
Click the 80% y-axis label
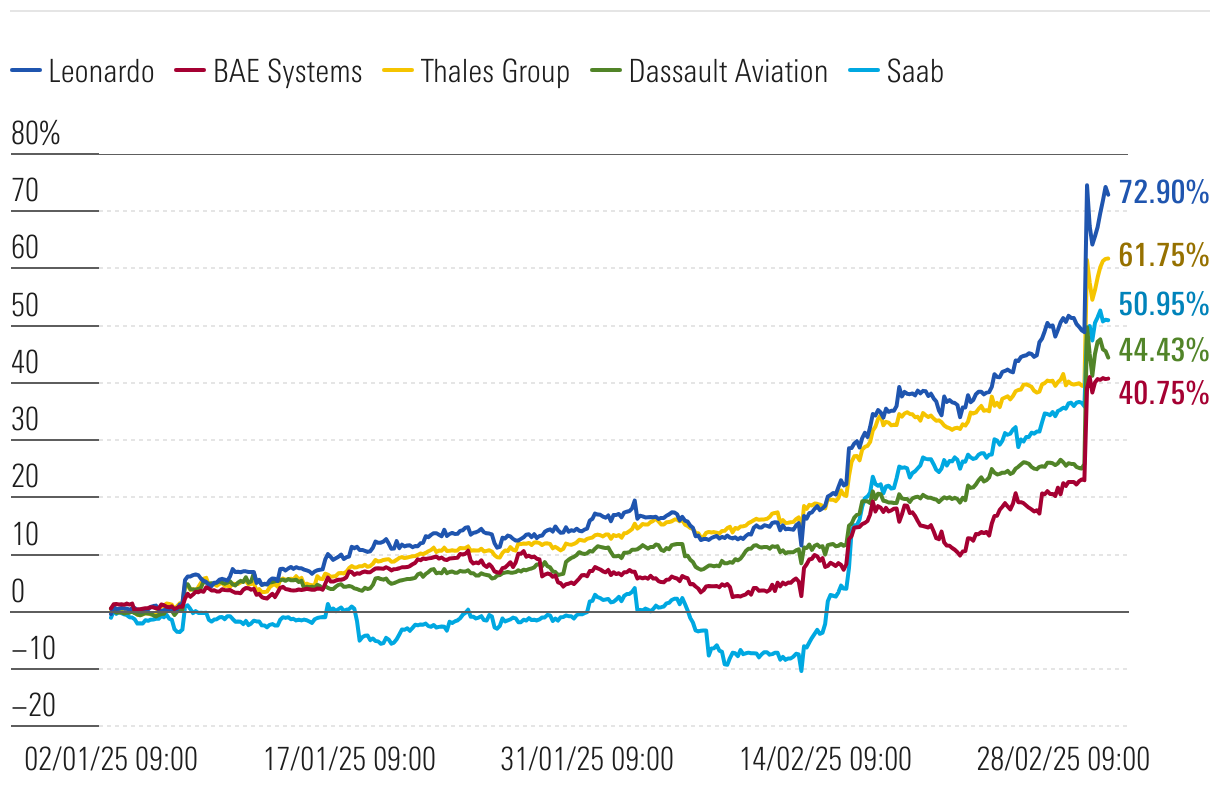pyautogui.click(x=36, y=135)
